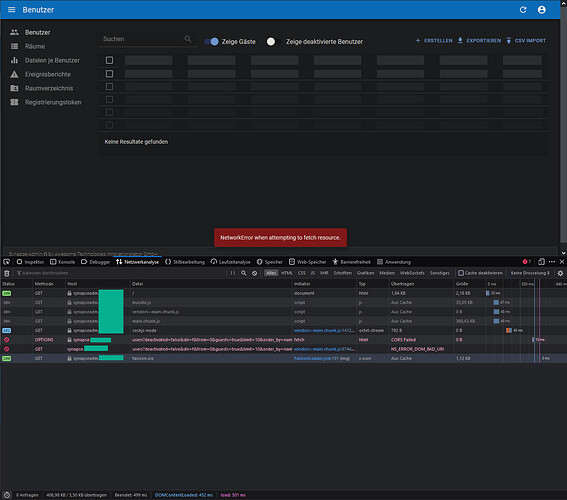Open network settings gear icon
The width and height of the screenshot is (567, 500).
tap(560, 273)
